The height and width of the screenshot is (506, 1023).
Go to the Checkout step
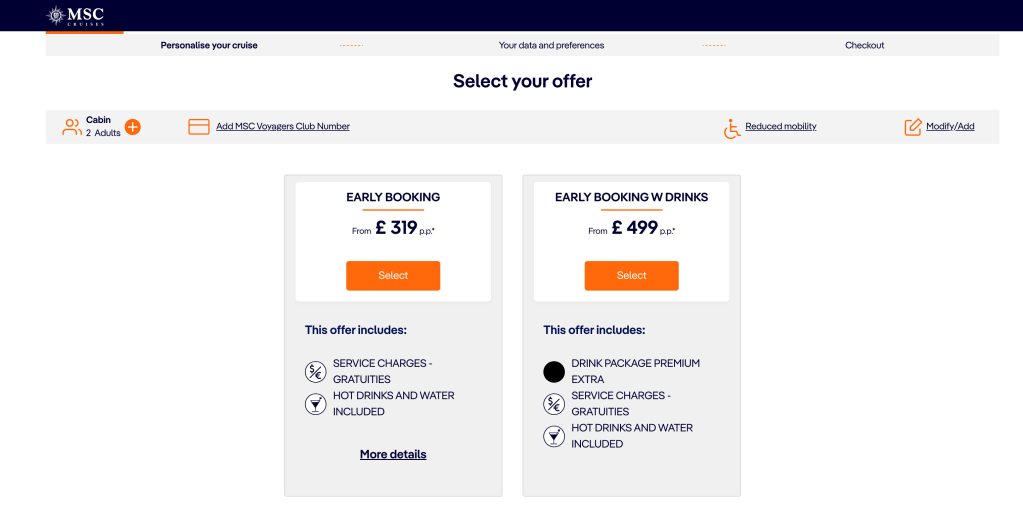[x=864, y=45]
